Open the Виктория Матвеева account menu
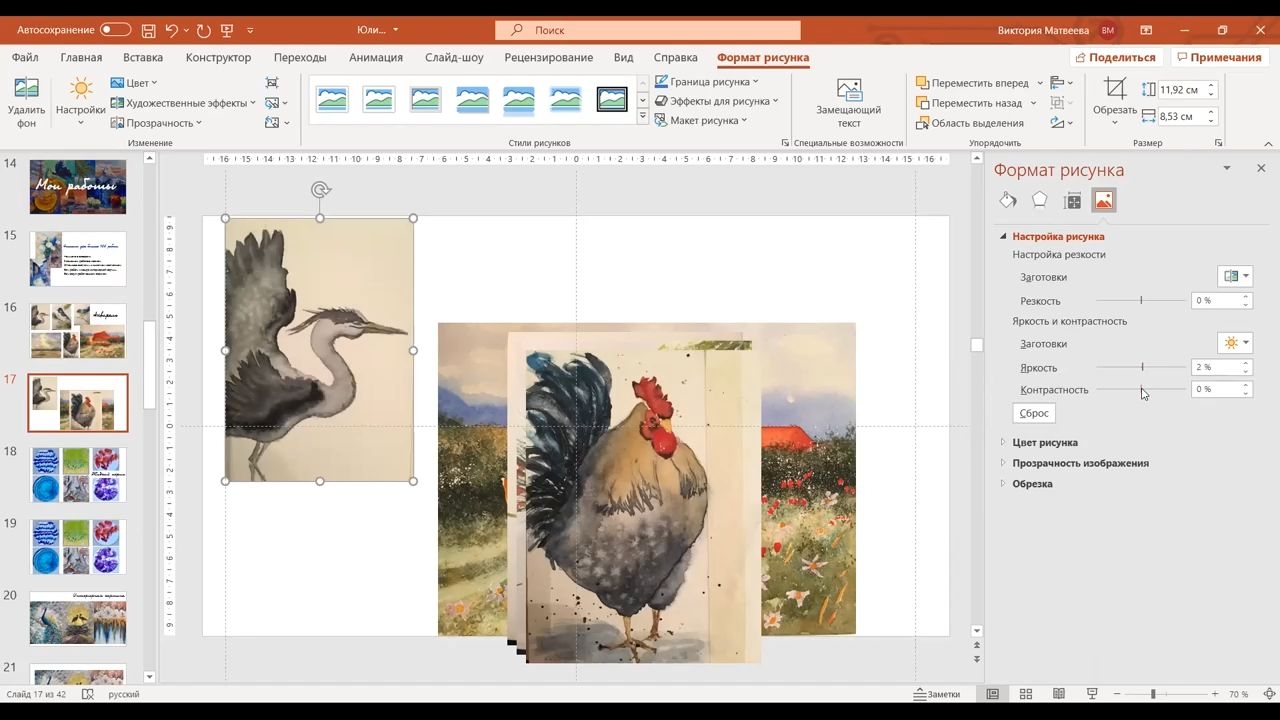 pos(1056,30)
